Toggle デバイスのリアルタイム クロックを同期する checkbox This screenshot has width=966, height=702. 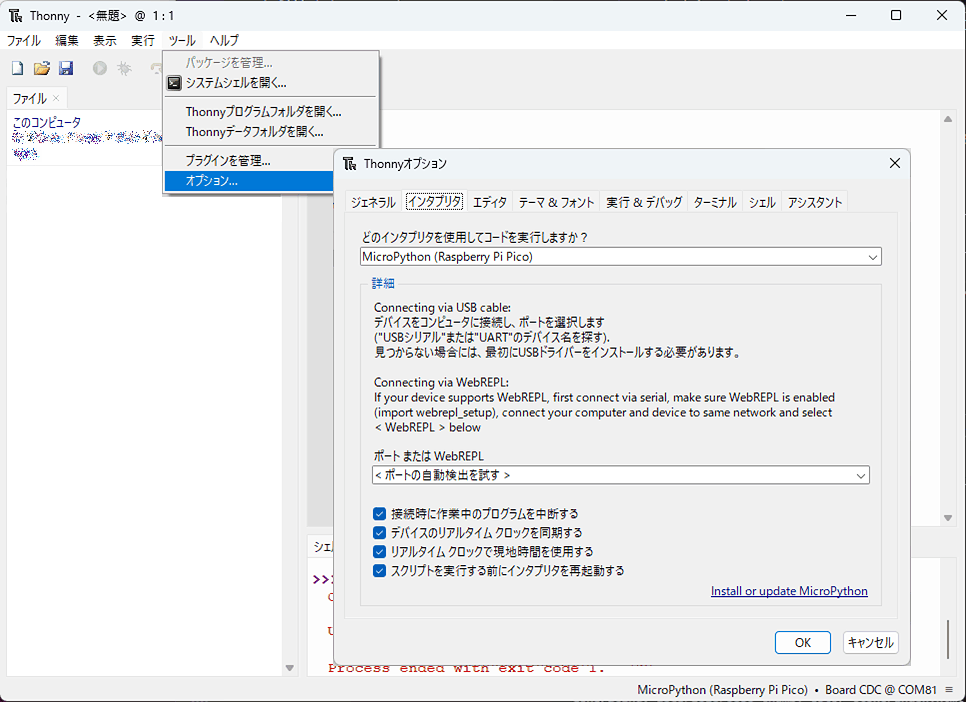tap(380, 533)
